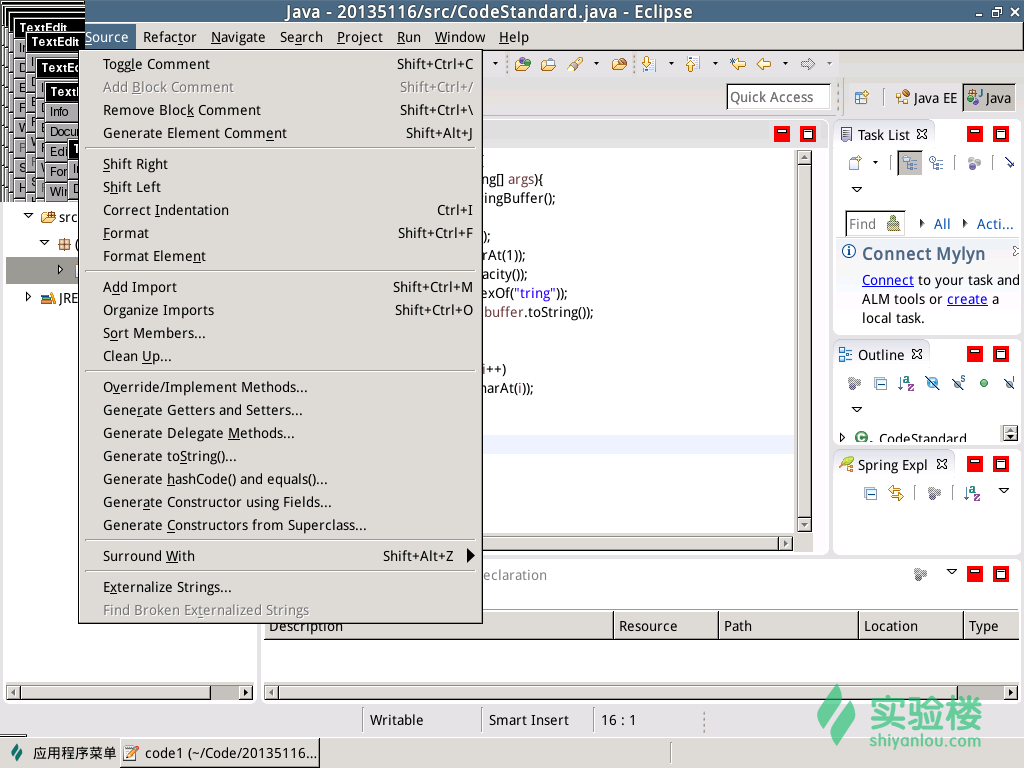Screen dimensions: 1024x768
Task: Expand the JRE System Library node
Action: click(28, 297)
